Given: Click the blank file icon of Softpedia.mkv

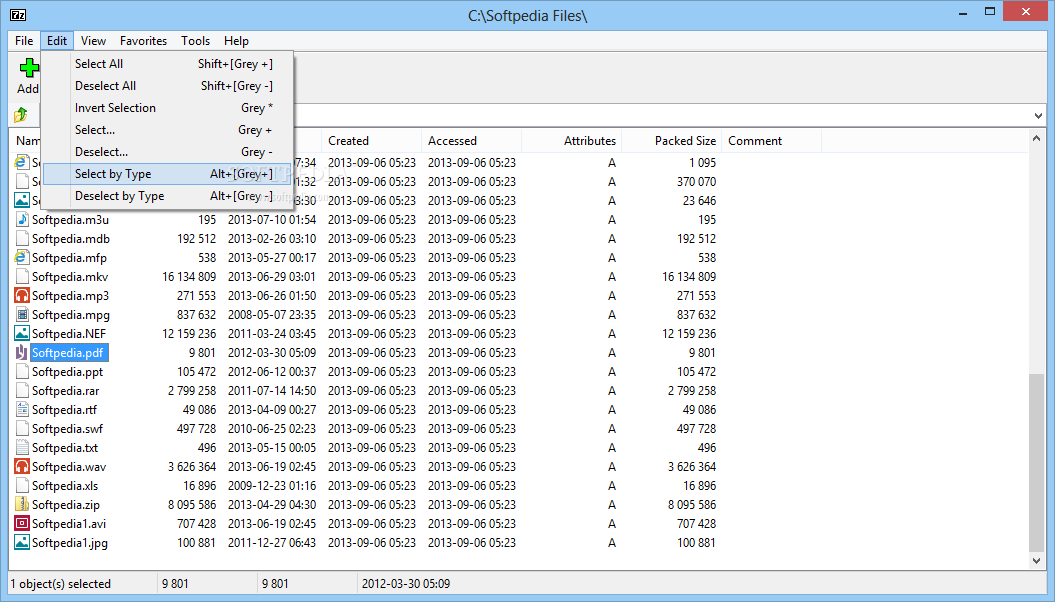Looking at the screenshot, I should pyautogui.click(x=22, y=276).
